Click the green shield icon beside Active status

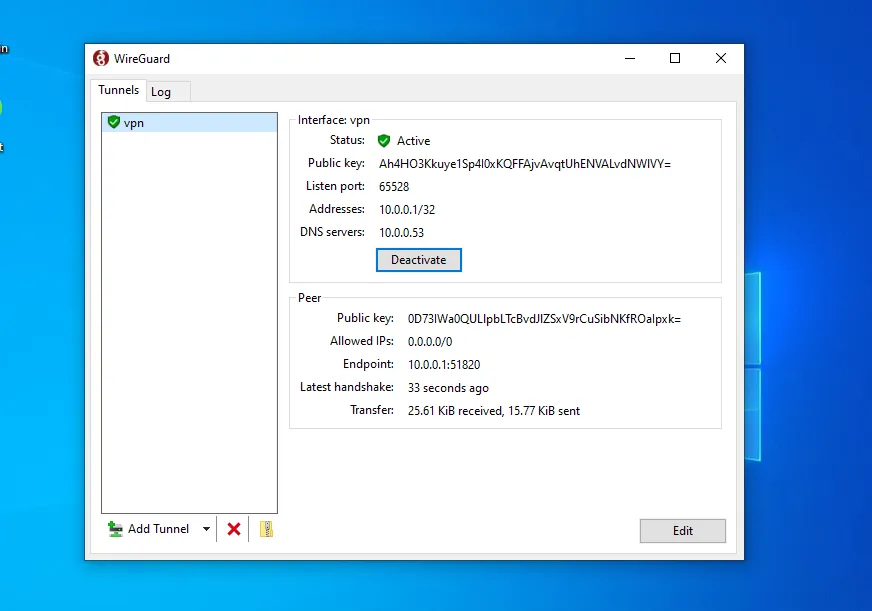pos(384,141)
